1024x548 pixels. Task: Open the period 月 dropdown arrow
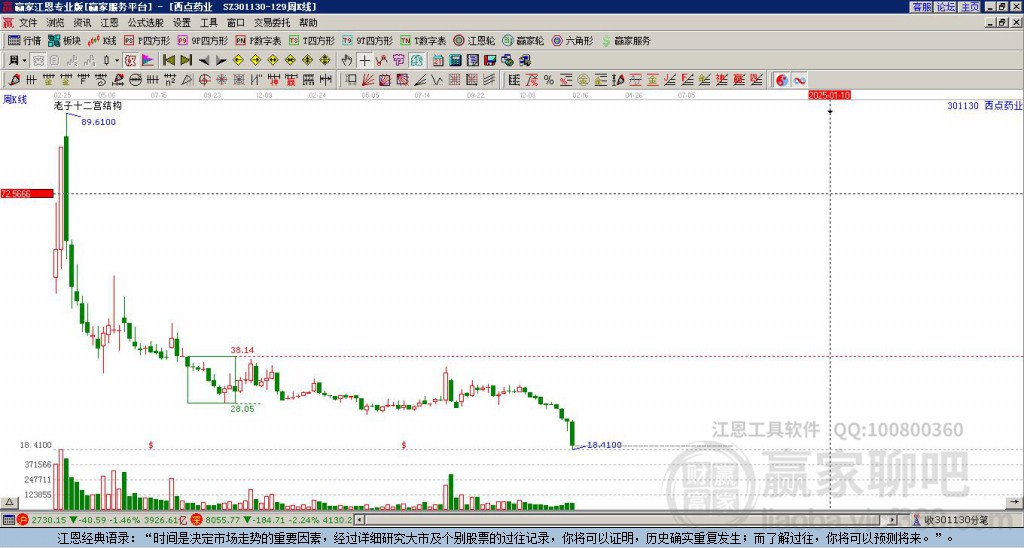pos(24,60)
